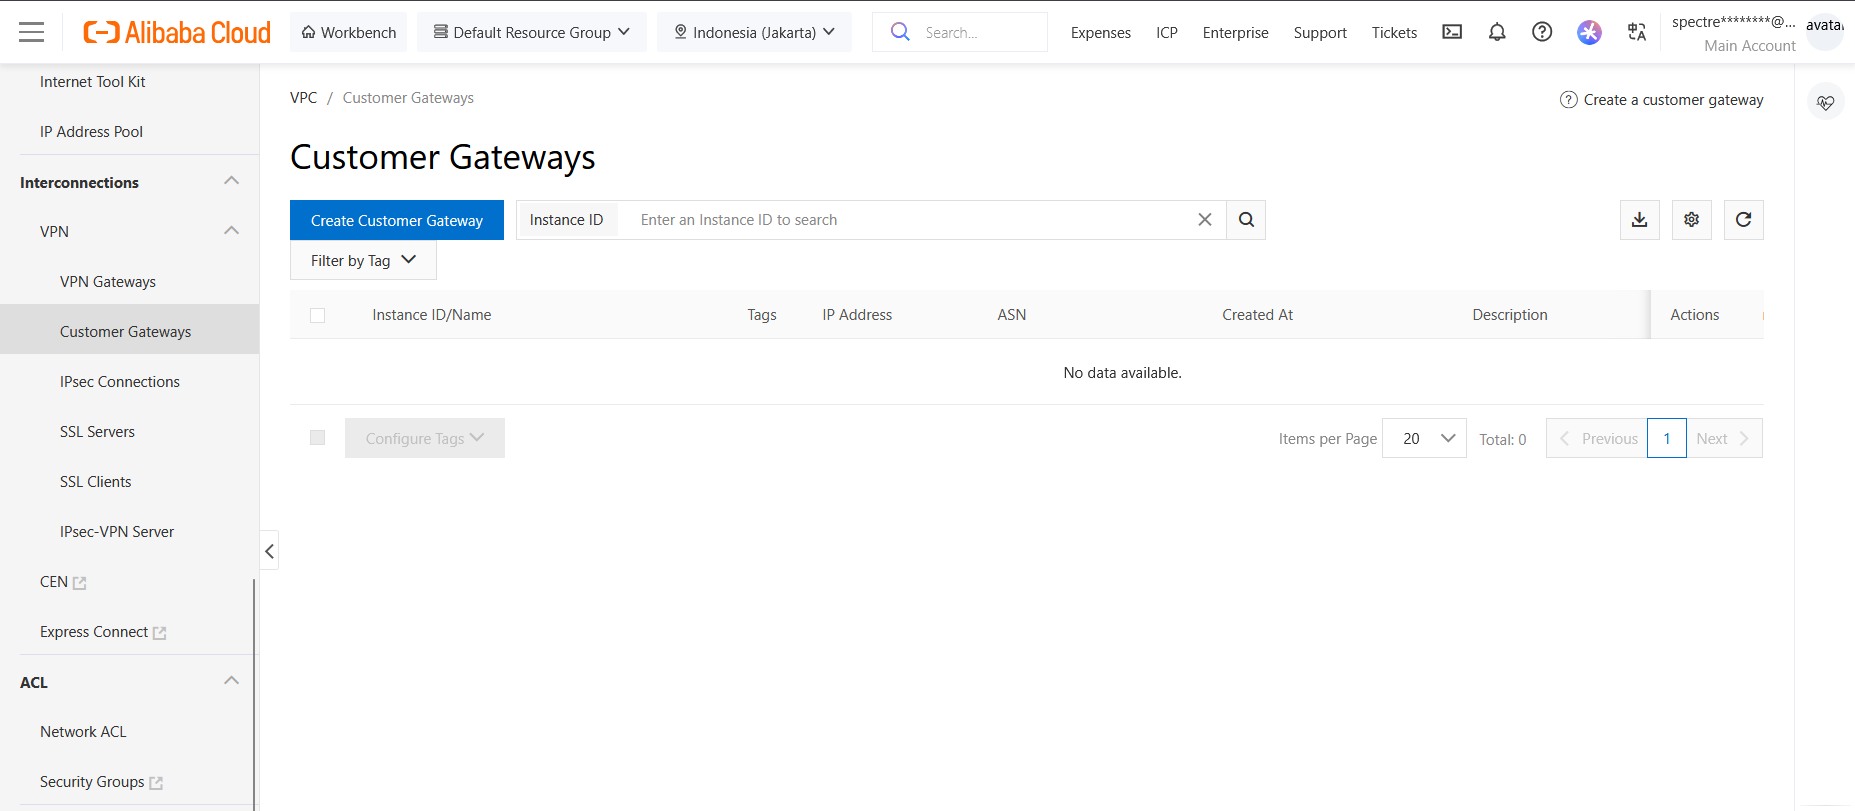Viewport: 1855px width, 811px height.
Task: Expand the Filter by Tag dropdown
Action: (363, 261)
